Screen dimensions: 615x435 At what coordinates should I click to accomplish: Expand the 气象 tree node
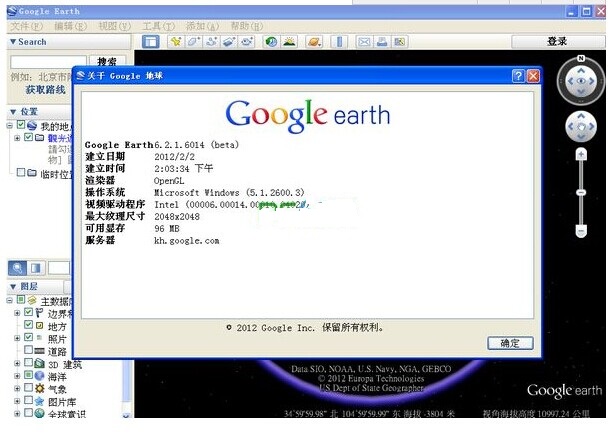point(17,389)
